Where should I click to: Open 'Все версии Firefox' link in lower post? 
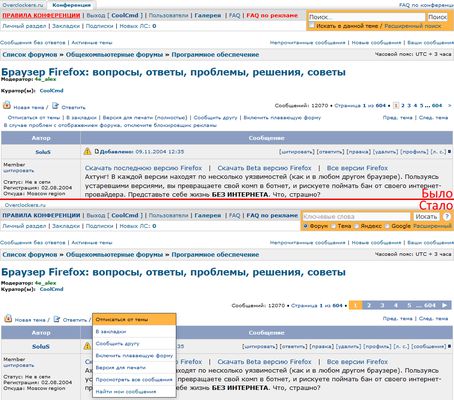(x=357, y=362)
